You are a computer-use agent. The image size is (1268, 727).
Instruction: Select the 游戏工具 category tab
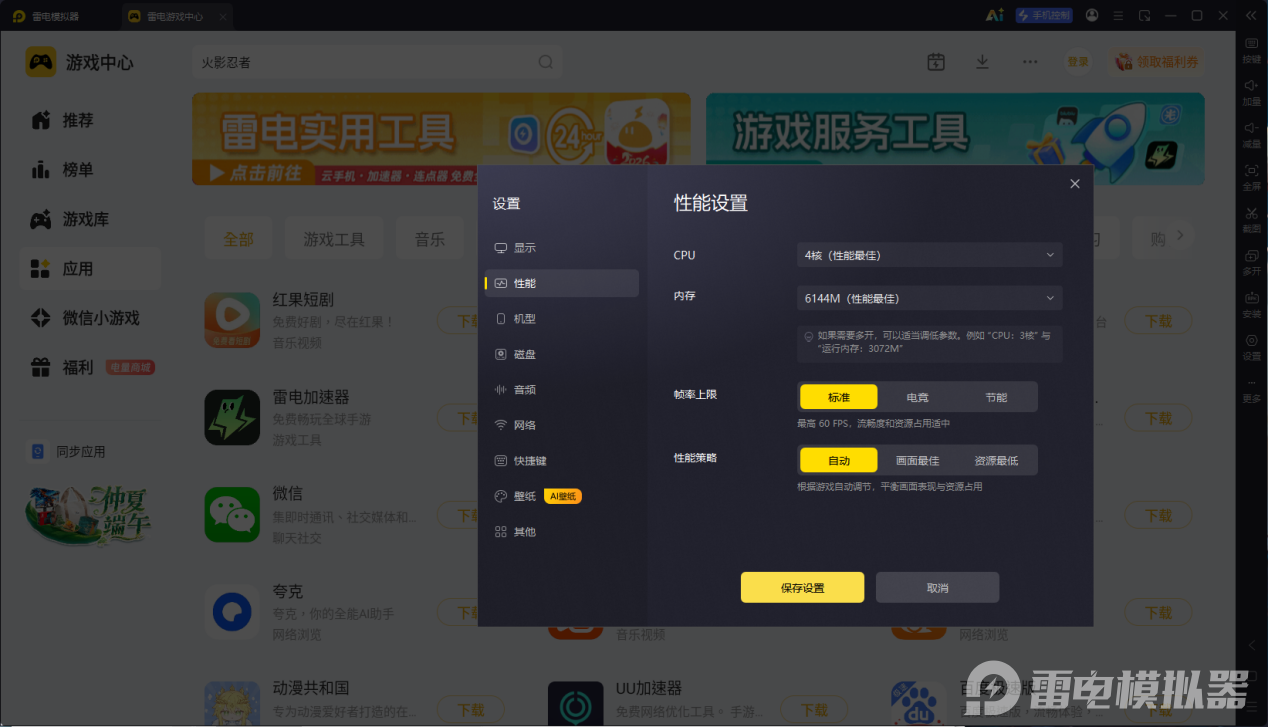click(334, 239)
